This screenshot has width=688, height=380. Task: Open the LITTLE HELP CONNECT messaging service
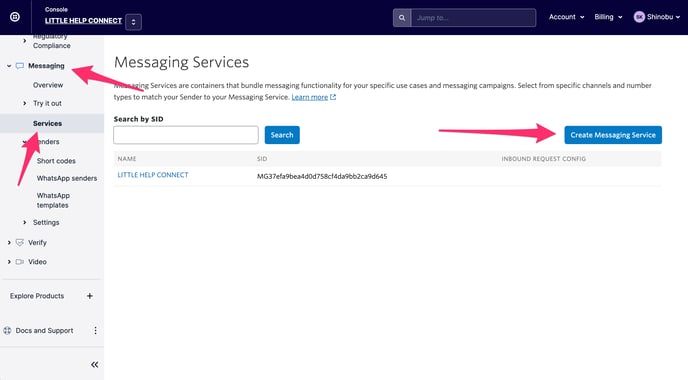pos(153,175)
